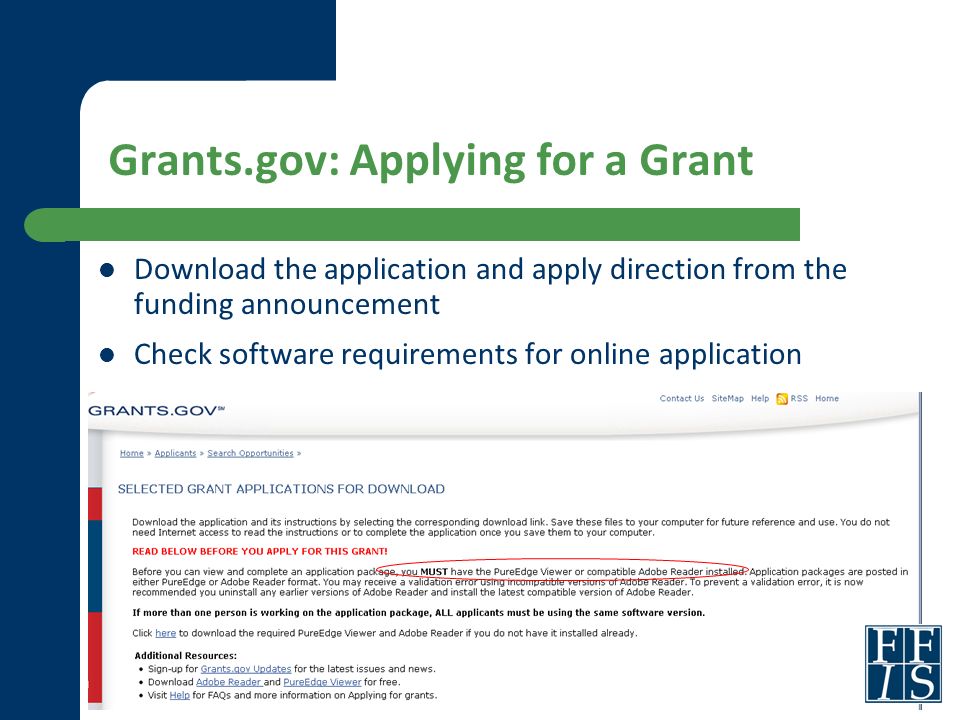
Task: Click 'SELECTED GRANT APPLICATIONS FOR DOWNLOAD' heading
Action: (281, 489)
